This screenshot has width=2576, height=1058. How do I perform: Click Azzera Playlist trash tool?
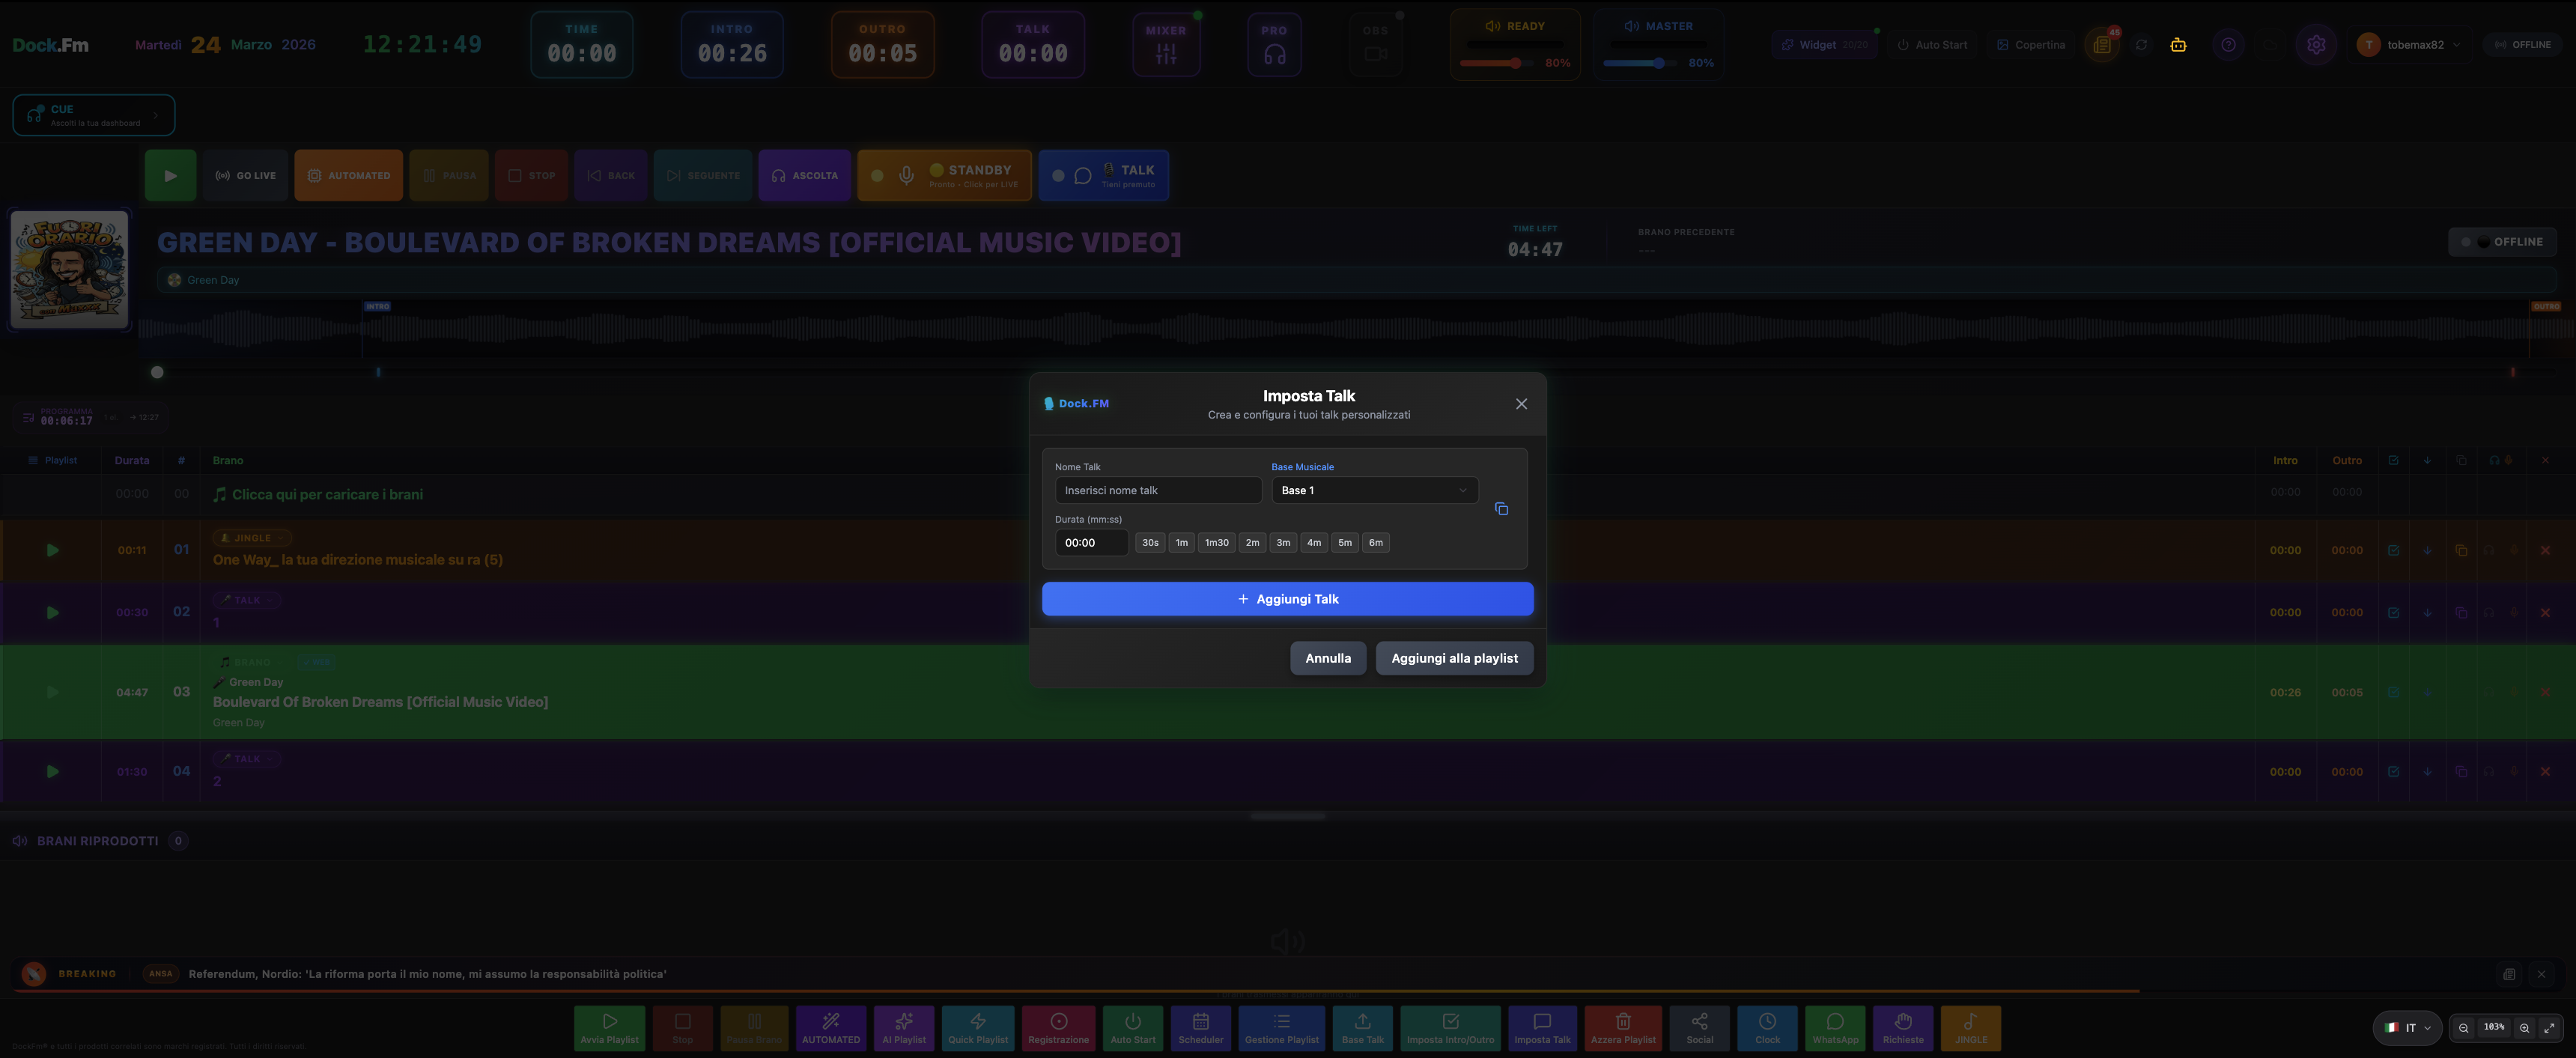pyautogui.click(x=1623, y=1028)
